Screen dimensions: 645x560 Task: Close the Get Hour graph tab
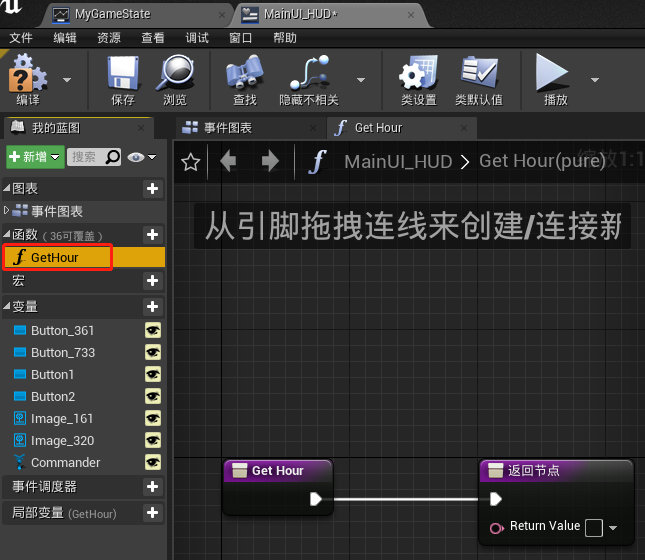click(464, 128)
